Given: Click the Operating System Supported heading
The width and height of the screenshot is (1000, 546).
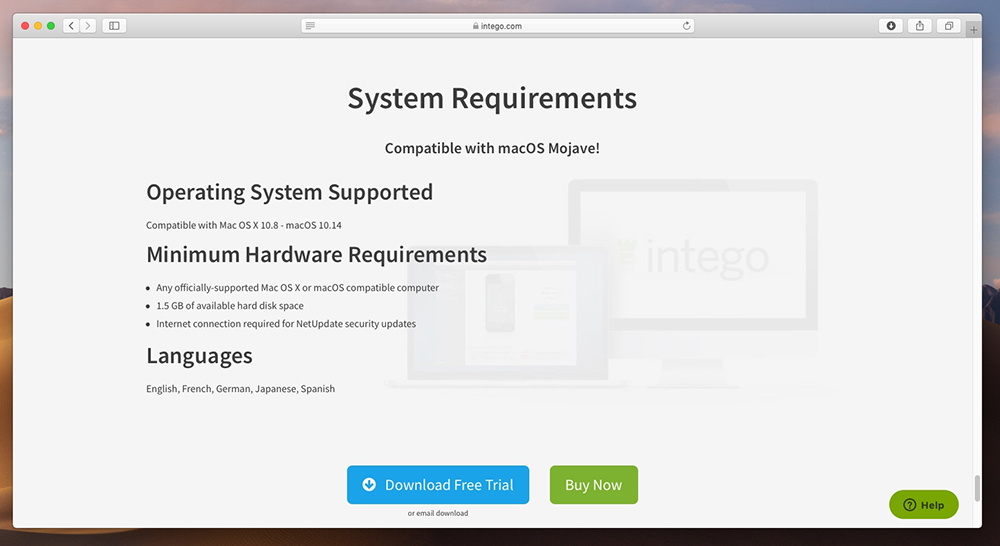Looking at the screenshot, I should [x=290, y=192].
